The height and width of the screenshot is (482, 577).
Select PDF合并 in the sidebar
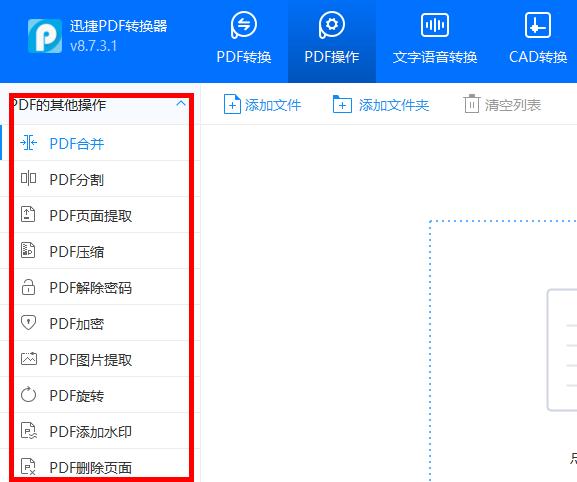tap(77, 143)
